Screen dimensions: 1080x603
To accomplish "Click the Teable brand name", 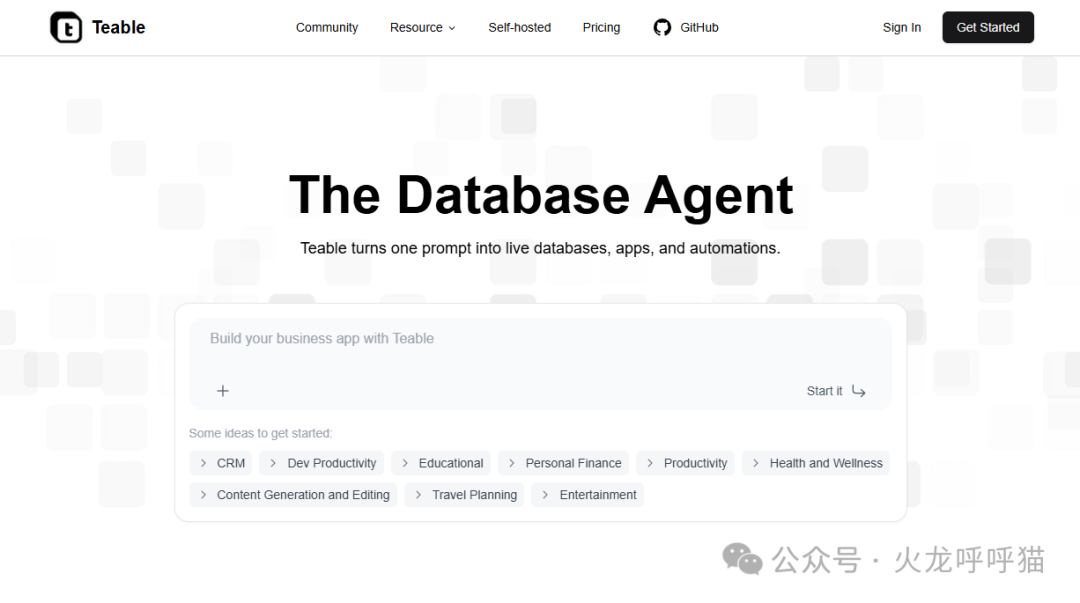I will (118, 28).
